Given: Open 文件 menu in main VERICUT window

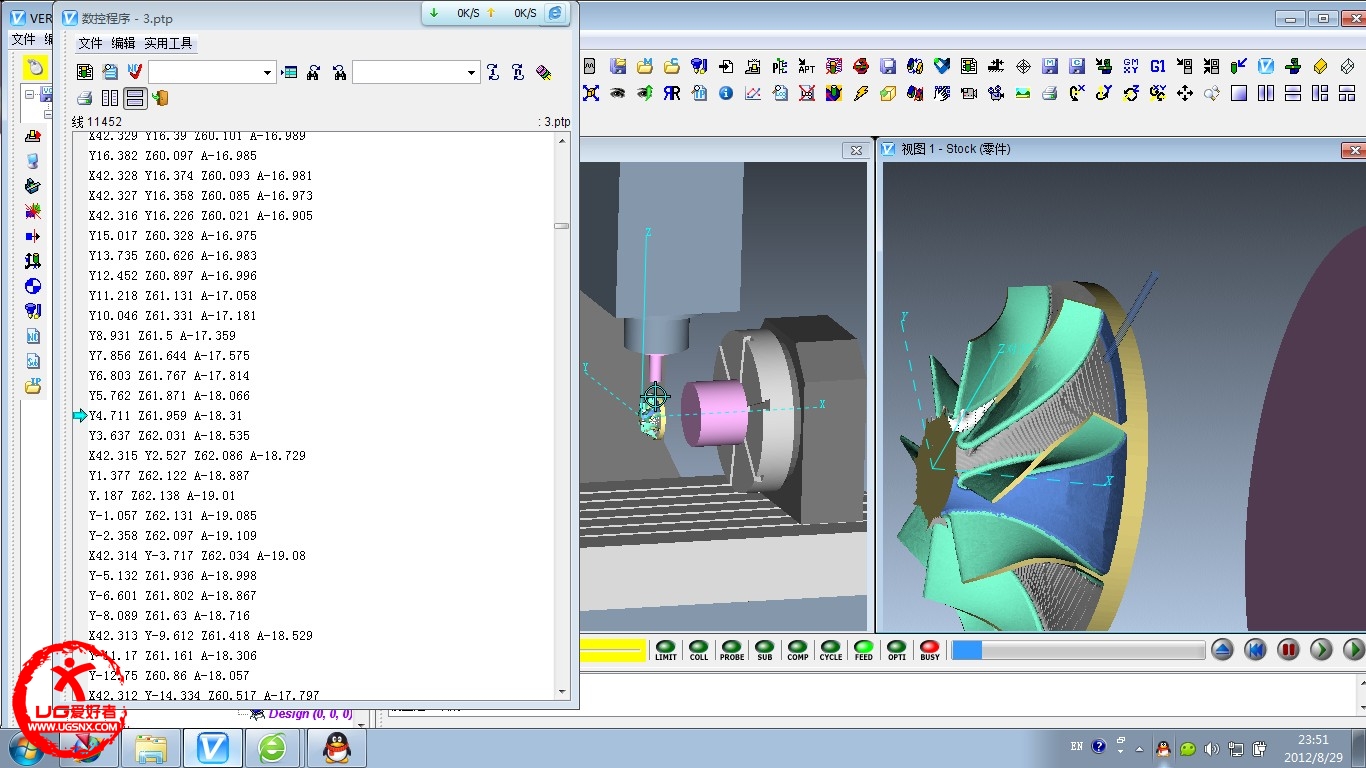Looking at the screenshot, I should click(x=22, y=39).
